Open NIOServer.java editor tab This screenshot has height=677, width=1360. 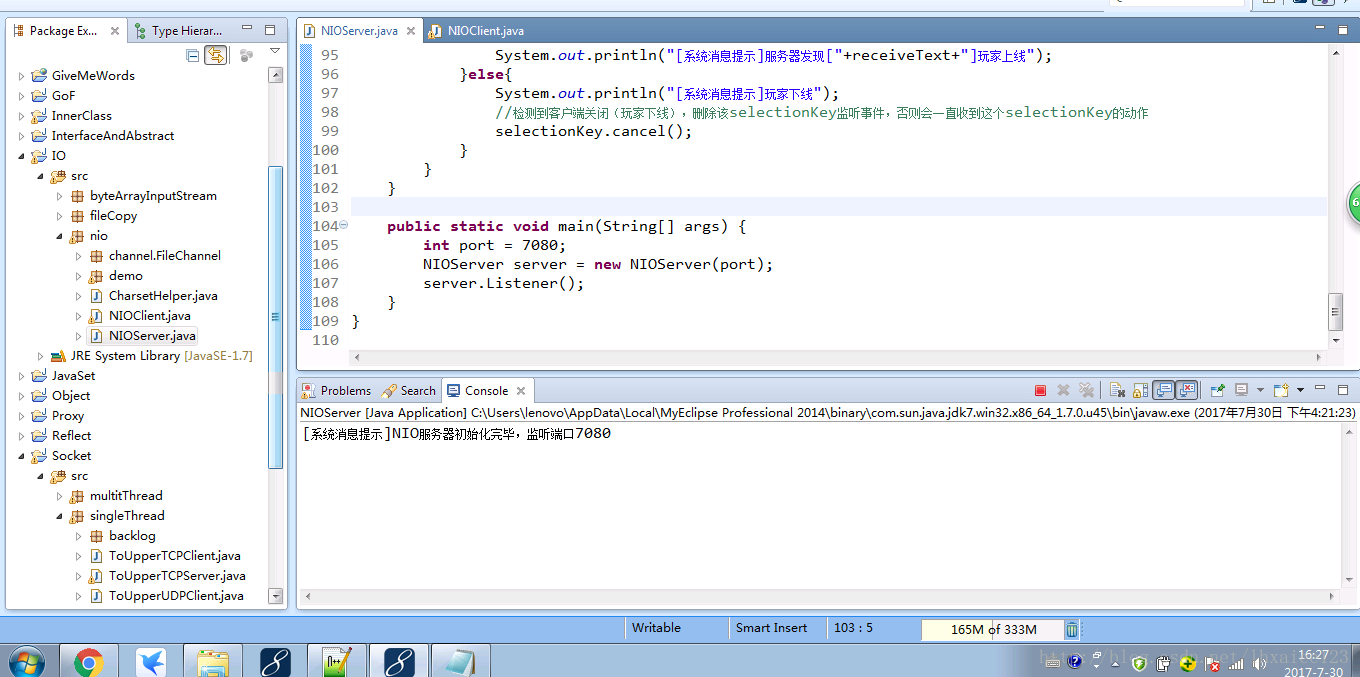click(360, 31)
